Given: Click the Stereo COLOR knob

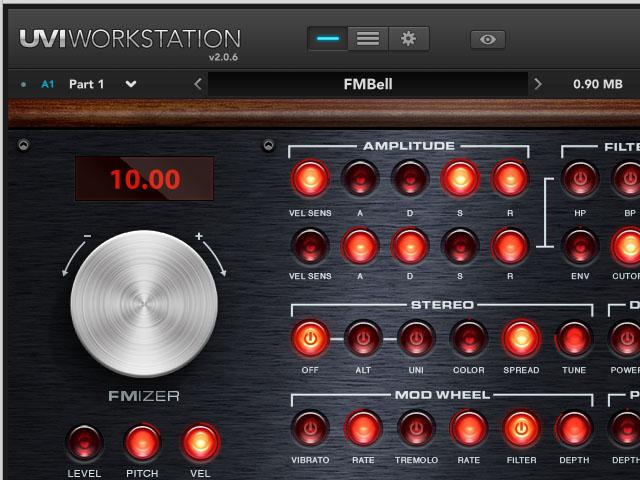Looking at the screenshot, I should click(x=468, y=339).
